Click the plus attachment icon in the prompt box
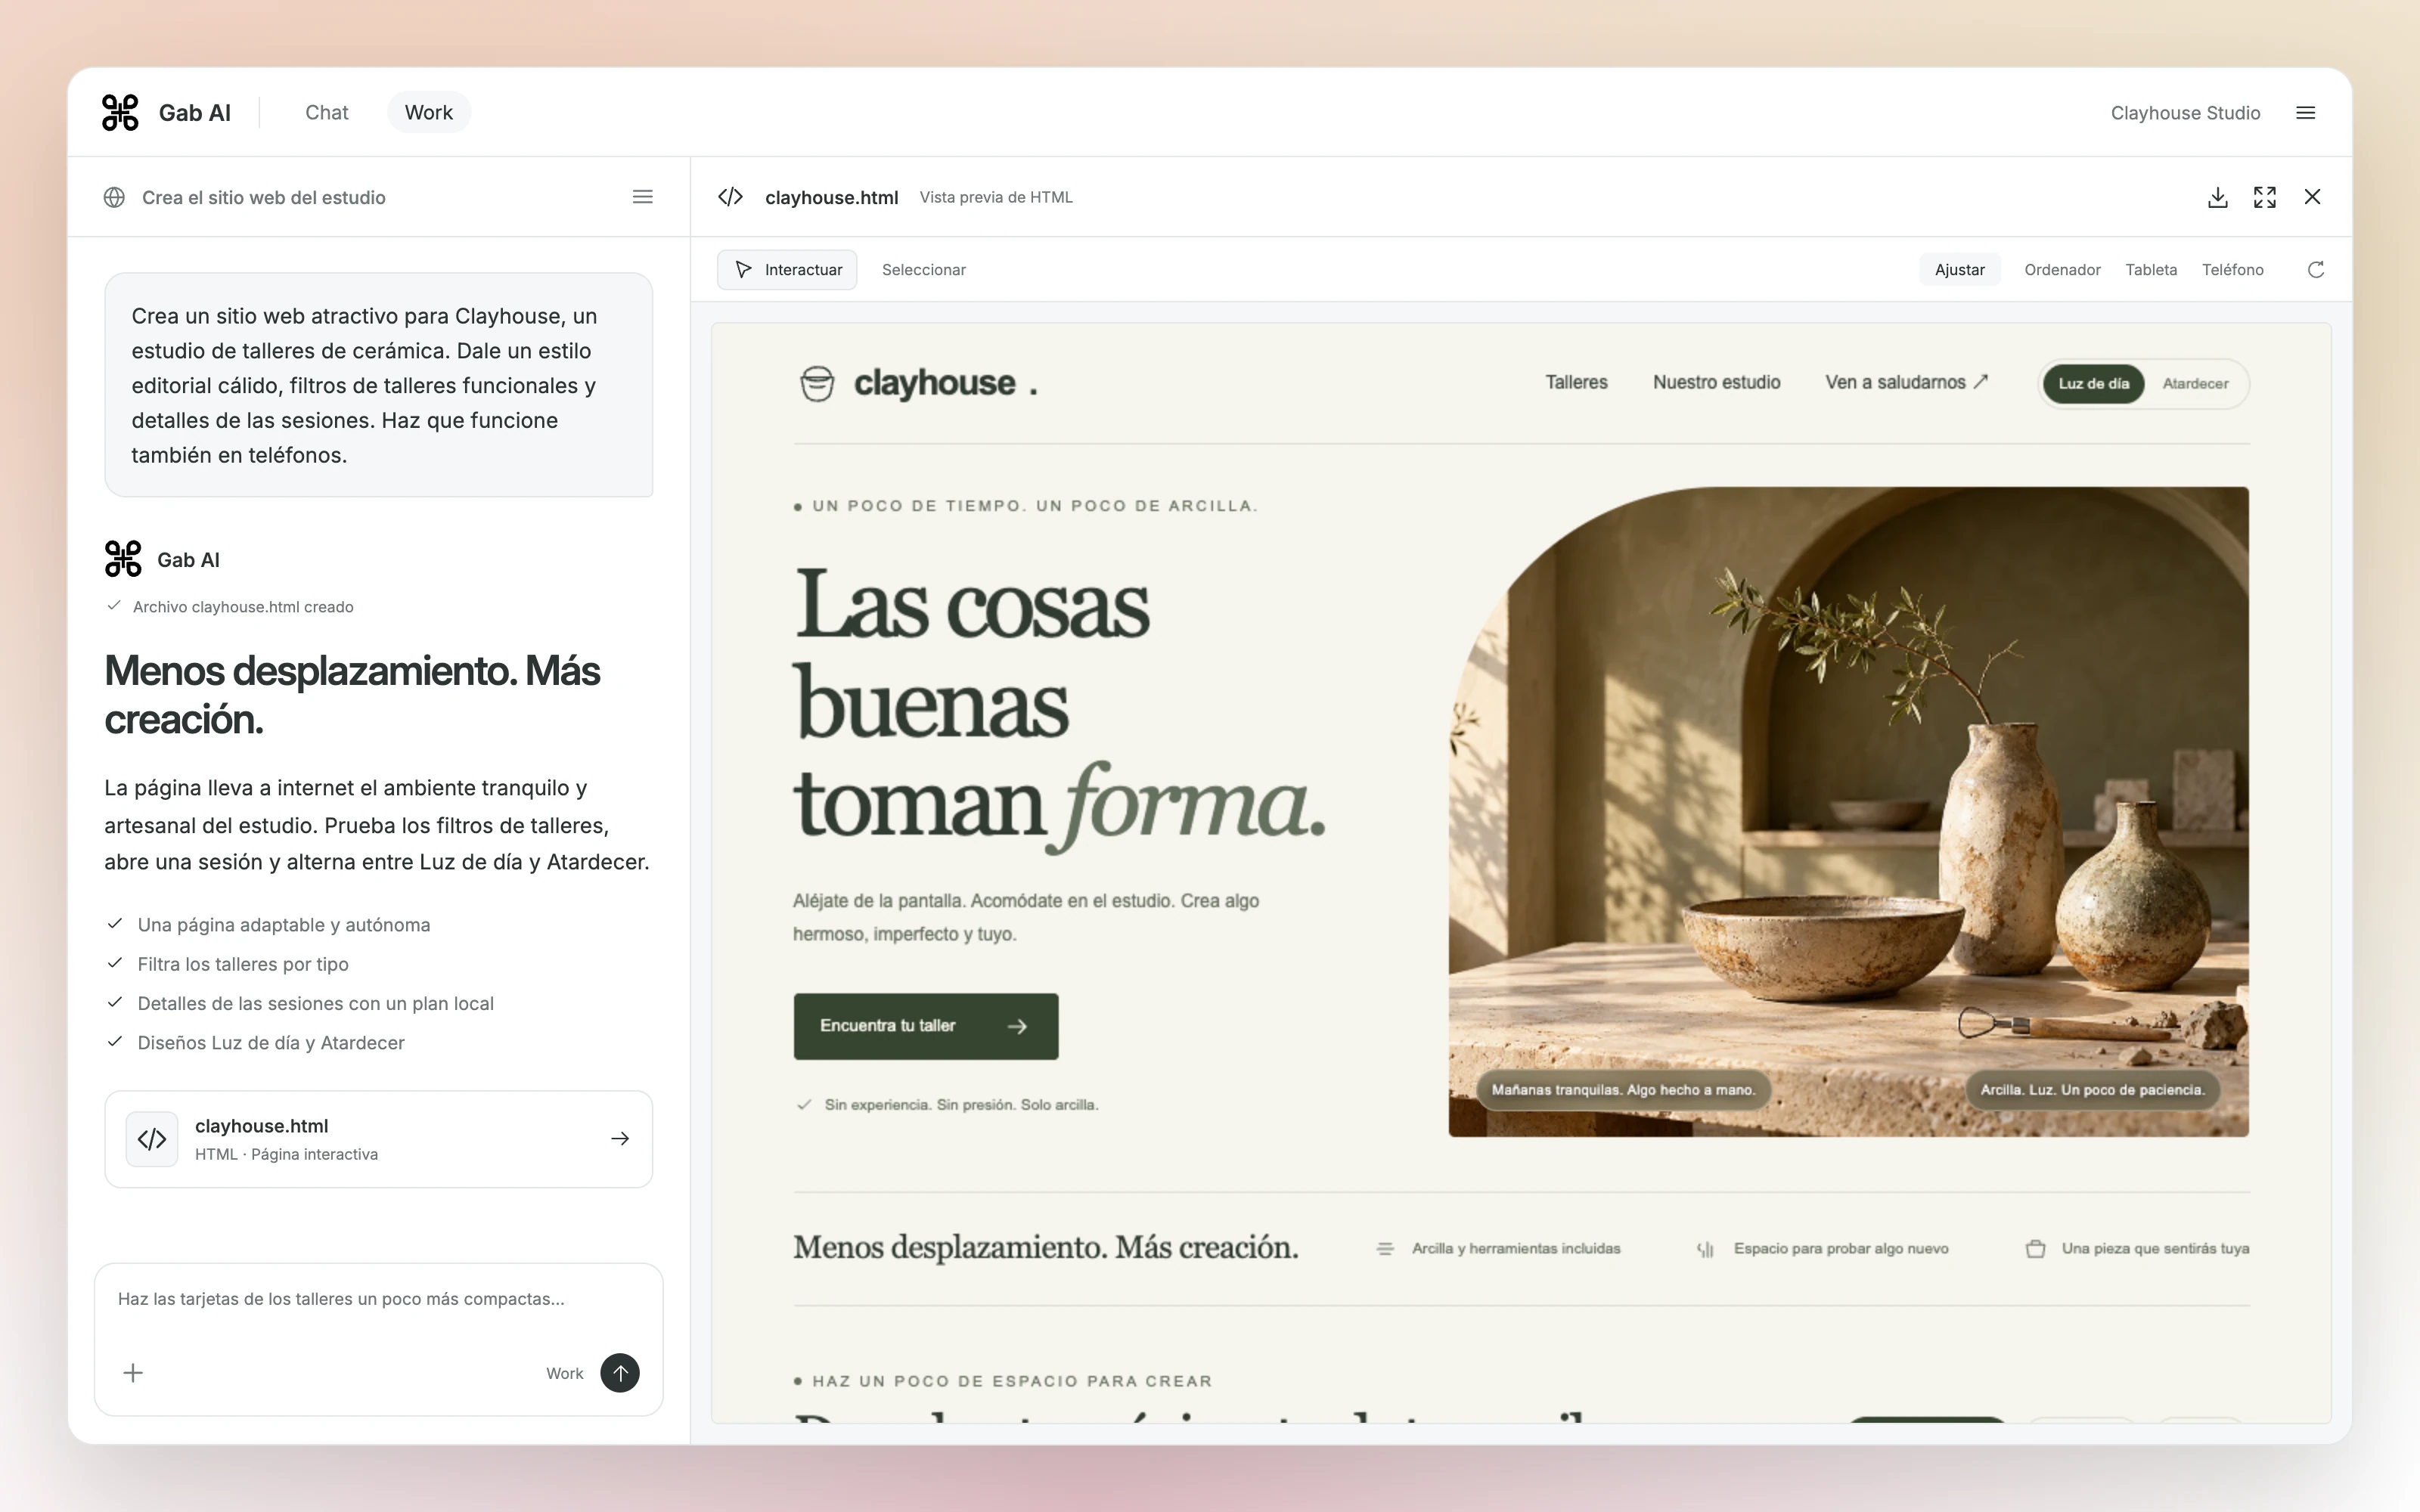This screenshot has width=2420, height=1512. (133, 1373)
